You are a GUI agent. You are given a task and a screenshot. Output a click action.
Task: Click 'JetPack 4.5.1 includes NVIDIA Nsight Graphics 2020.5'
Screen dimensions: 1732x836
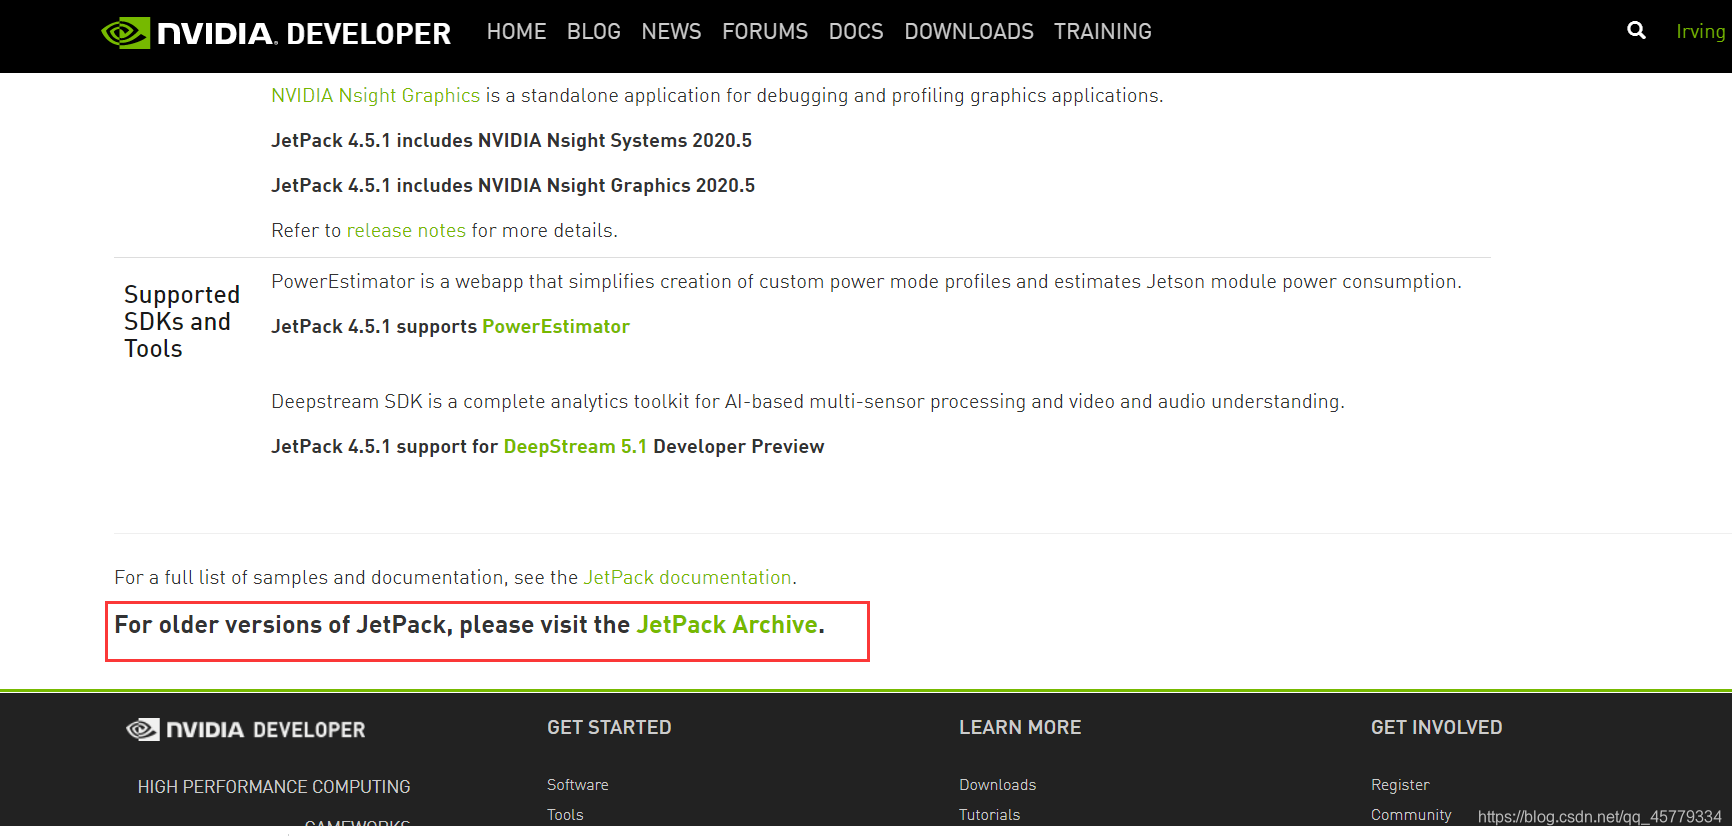513,186
